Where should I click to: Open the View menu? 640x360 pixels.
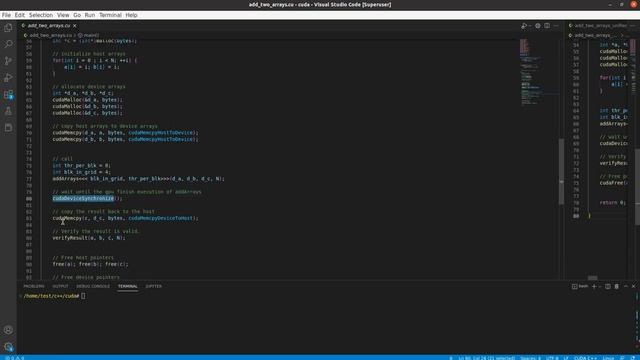click(63, 15)
